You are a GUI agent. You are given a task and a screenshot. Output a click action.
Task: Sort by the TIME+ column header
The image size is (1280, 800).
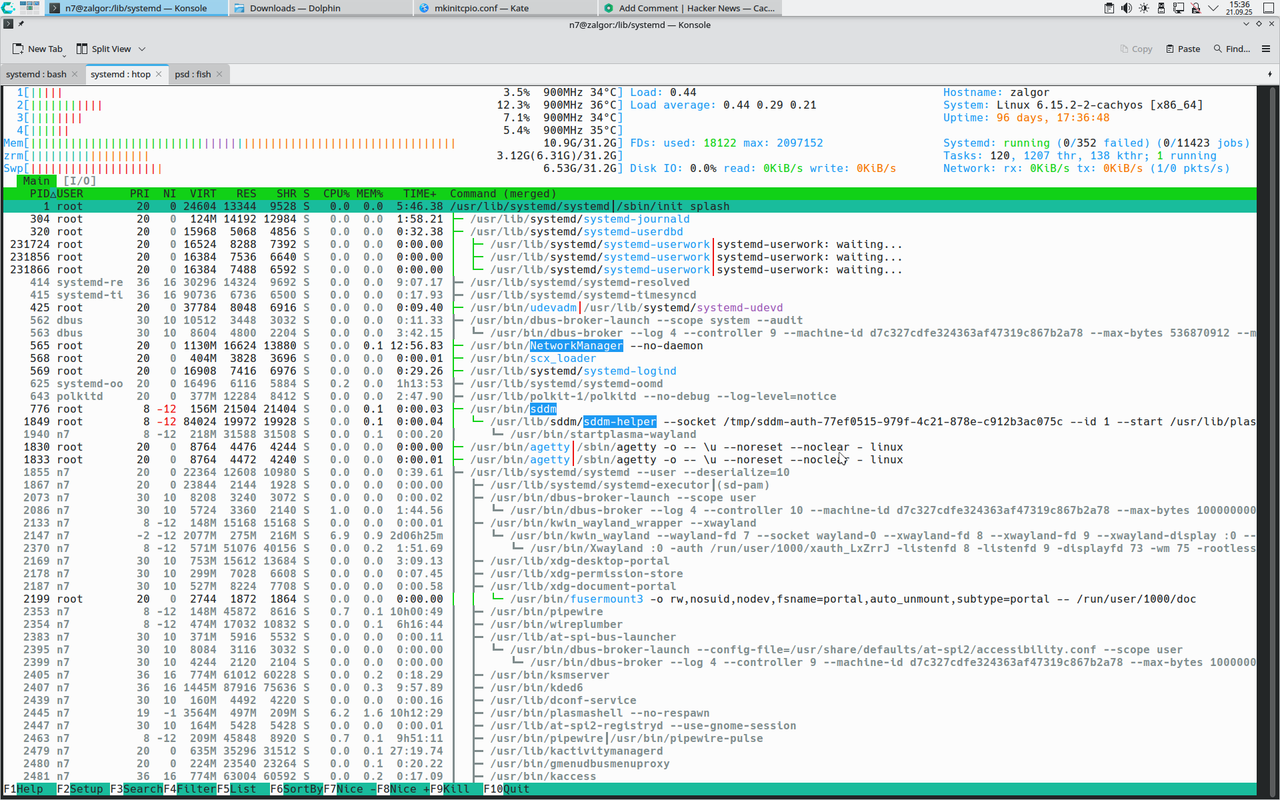420,194
